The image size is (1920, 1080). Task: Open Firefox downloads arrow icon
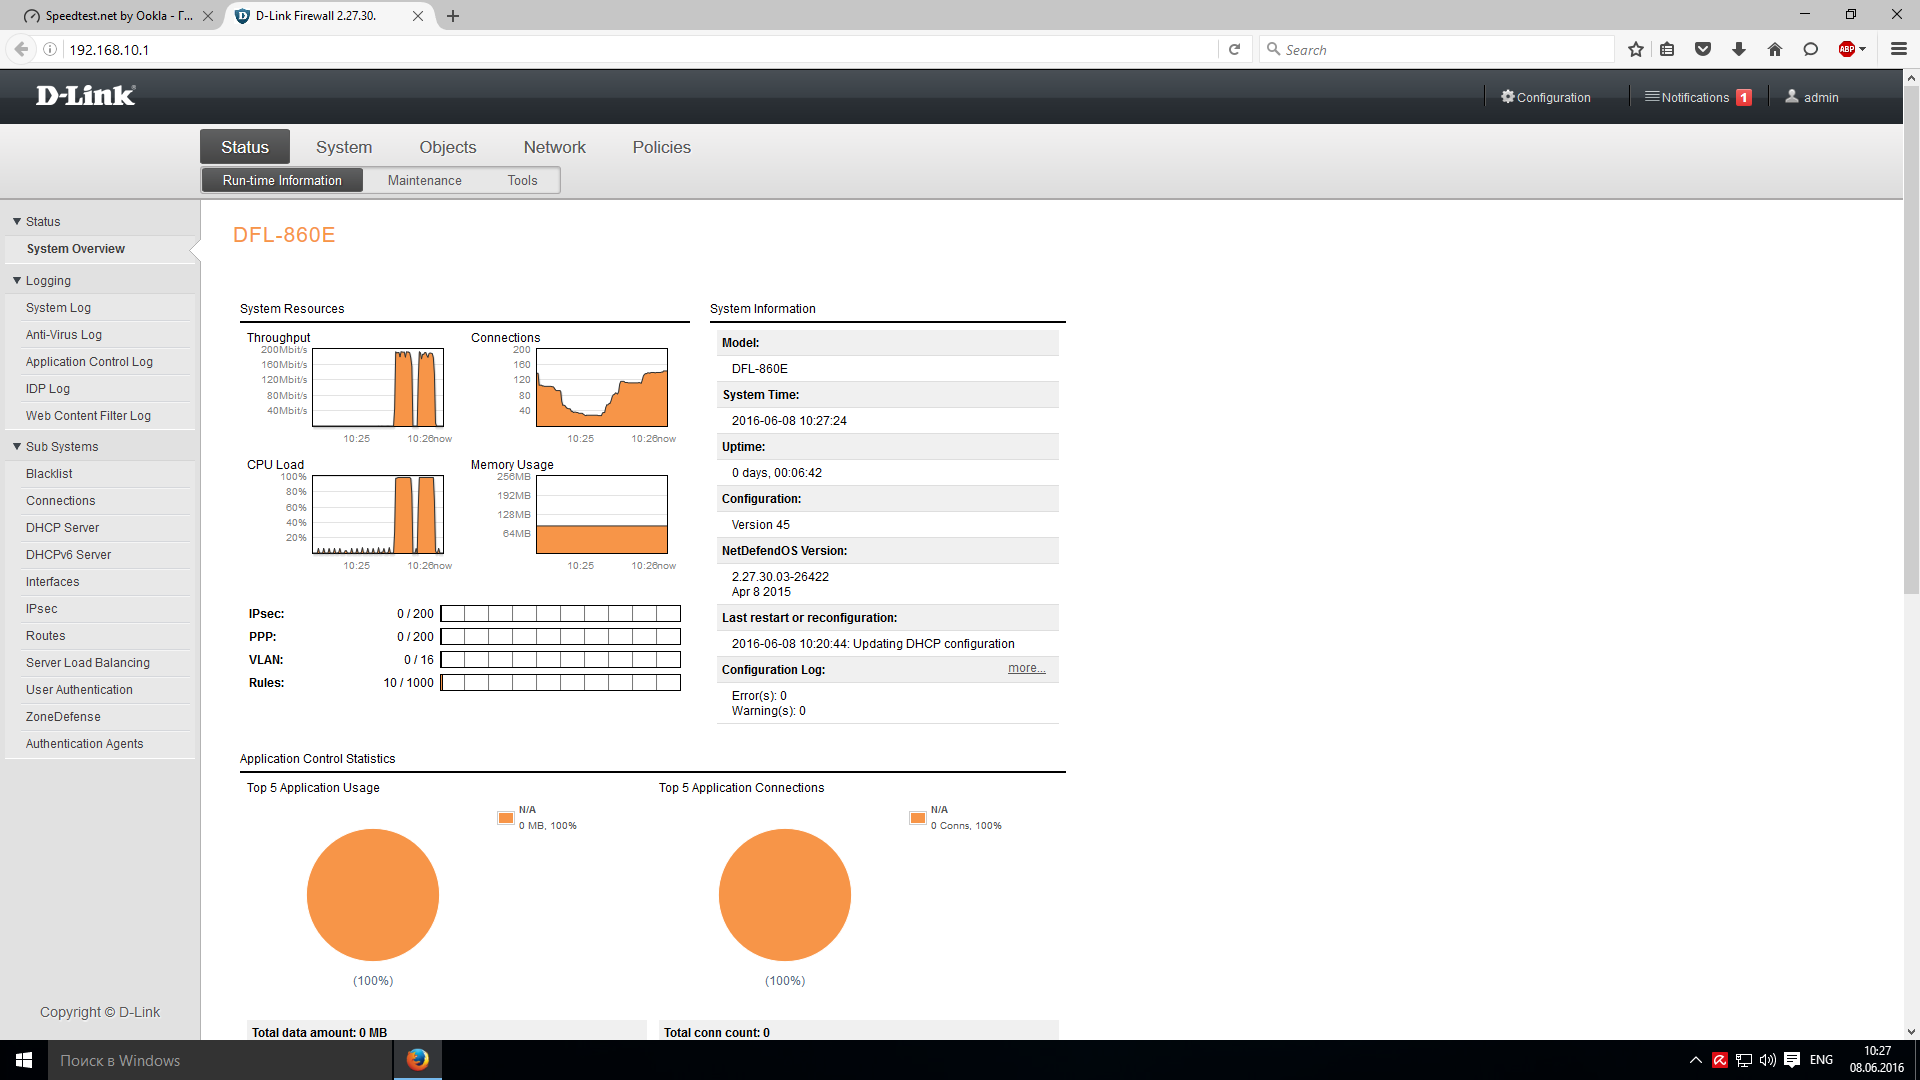click(x=1739, y=49)
